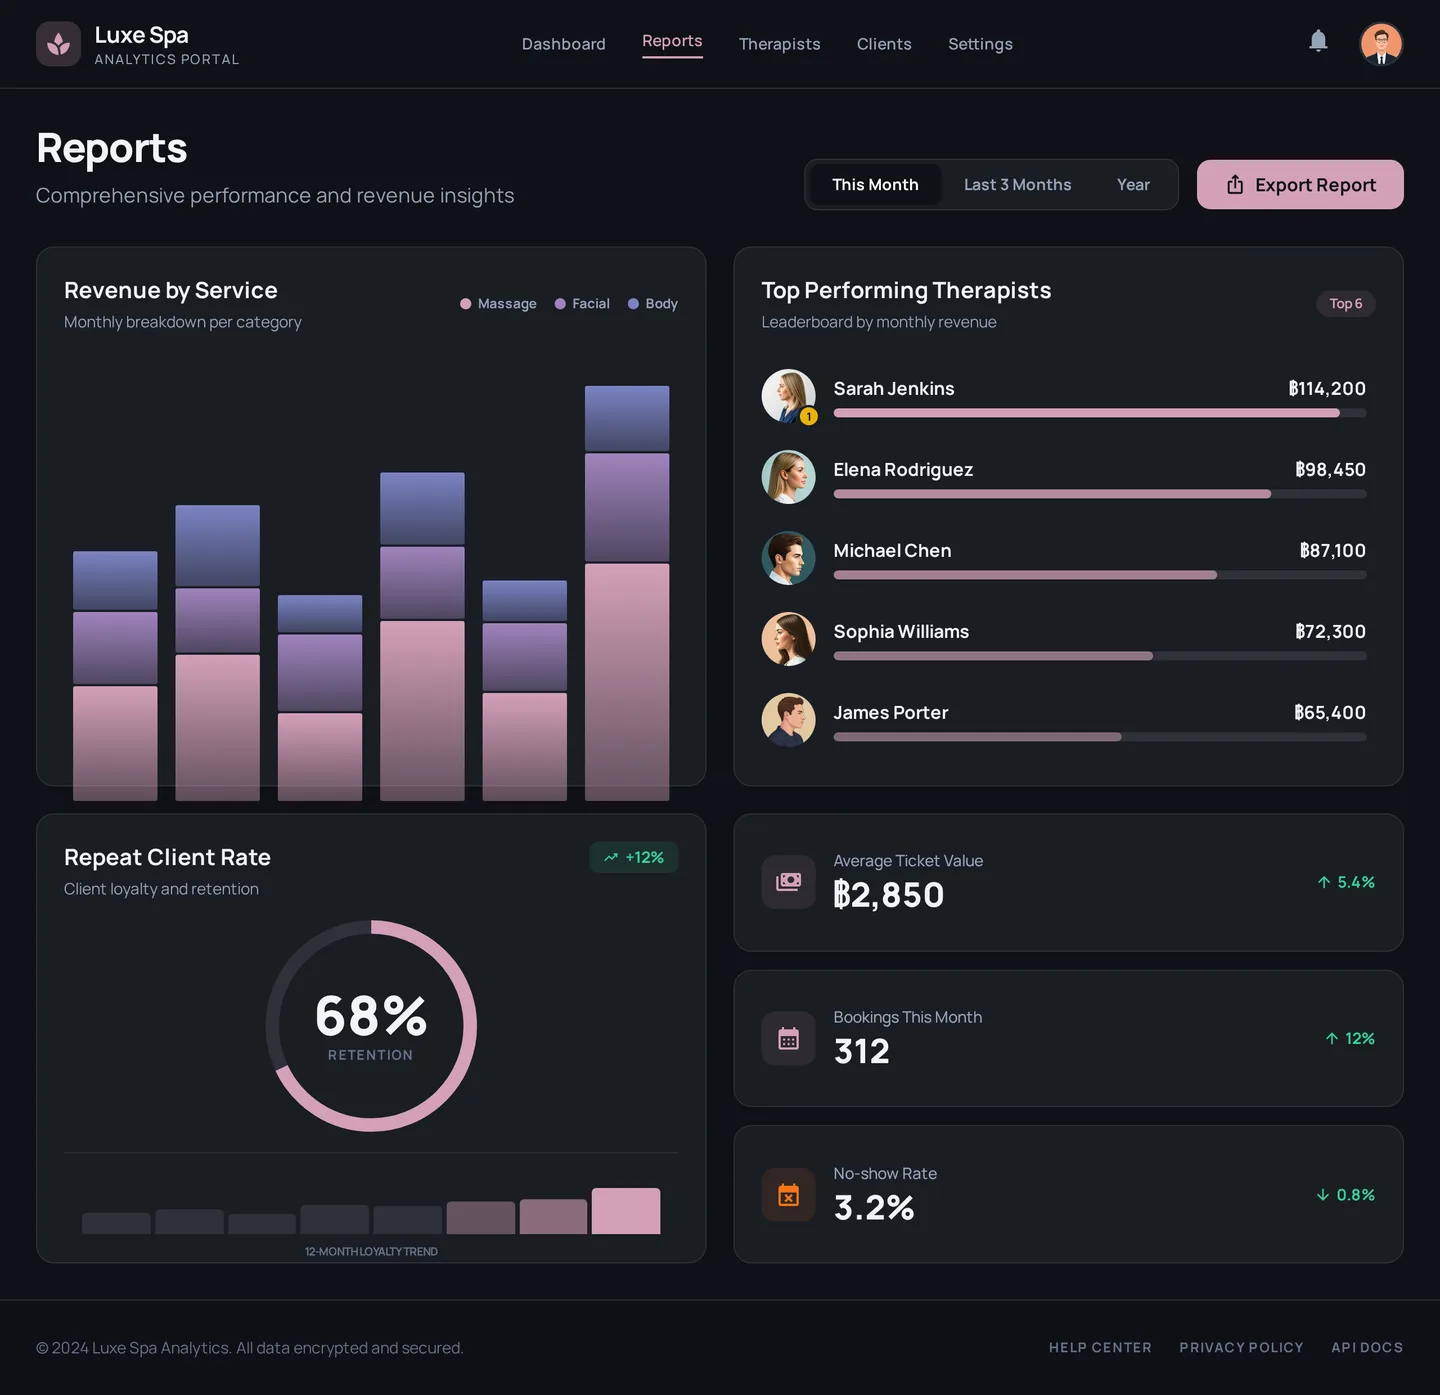This screenshot has width=1440, height=1395.
Task: Switch to the Dashboard tab
Action: point(563,44)
